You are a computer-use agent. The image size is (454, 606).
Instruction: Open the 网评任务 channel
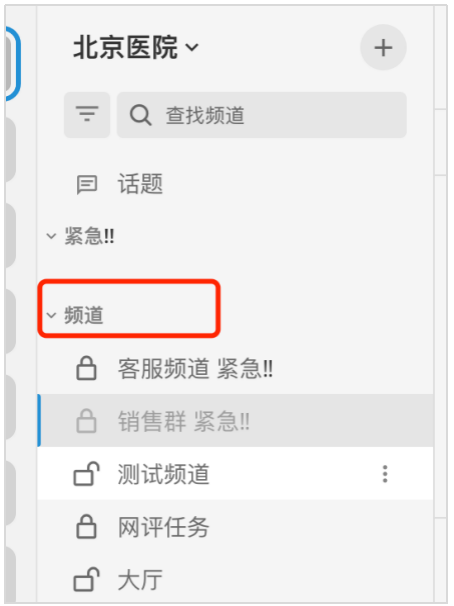tap(235, 526)
